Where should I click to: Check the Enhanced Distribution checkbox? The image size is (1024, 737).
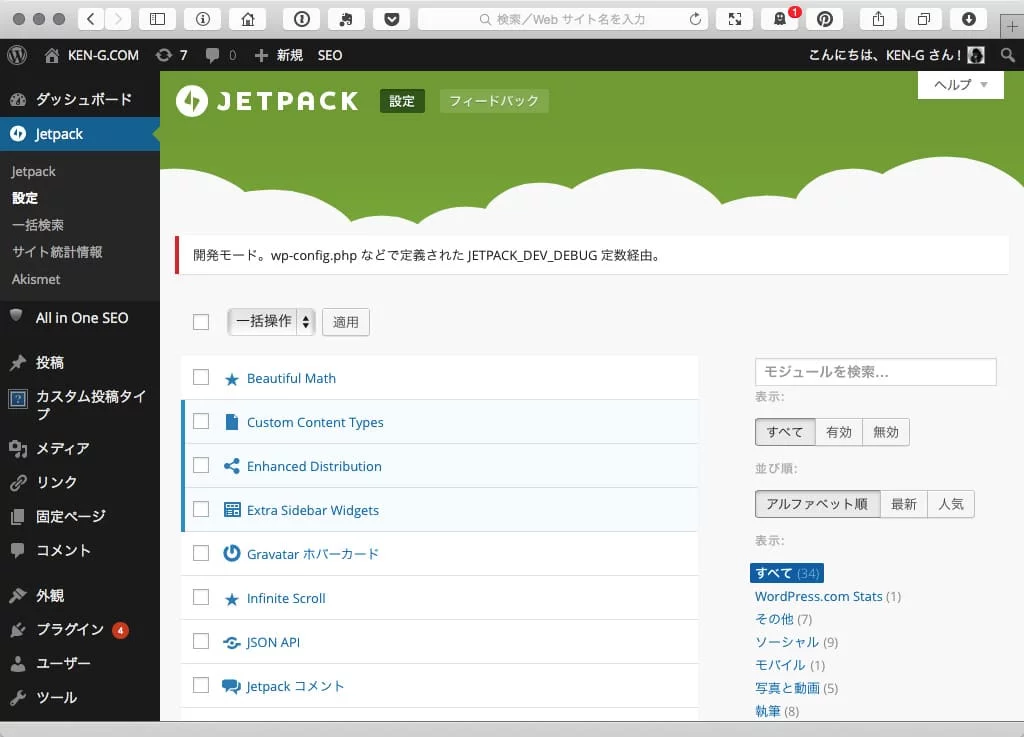[201, 465]
